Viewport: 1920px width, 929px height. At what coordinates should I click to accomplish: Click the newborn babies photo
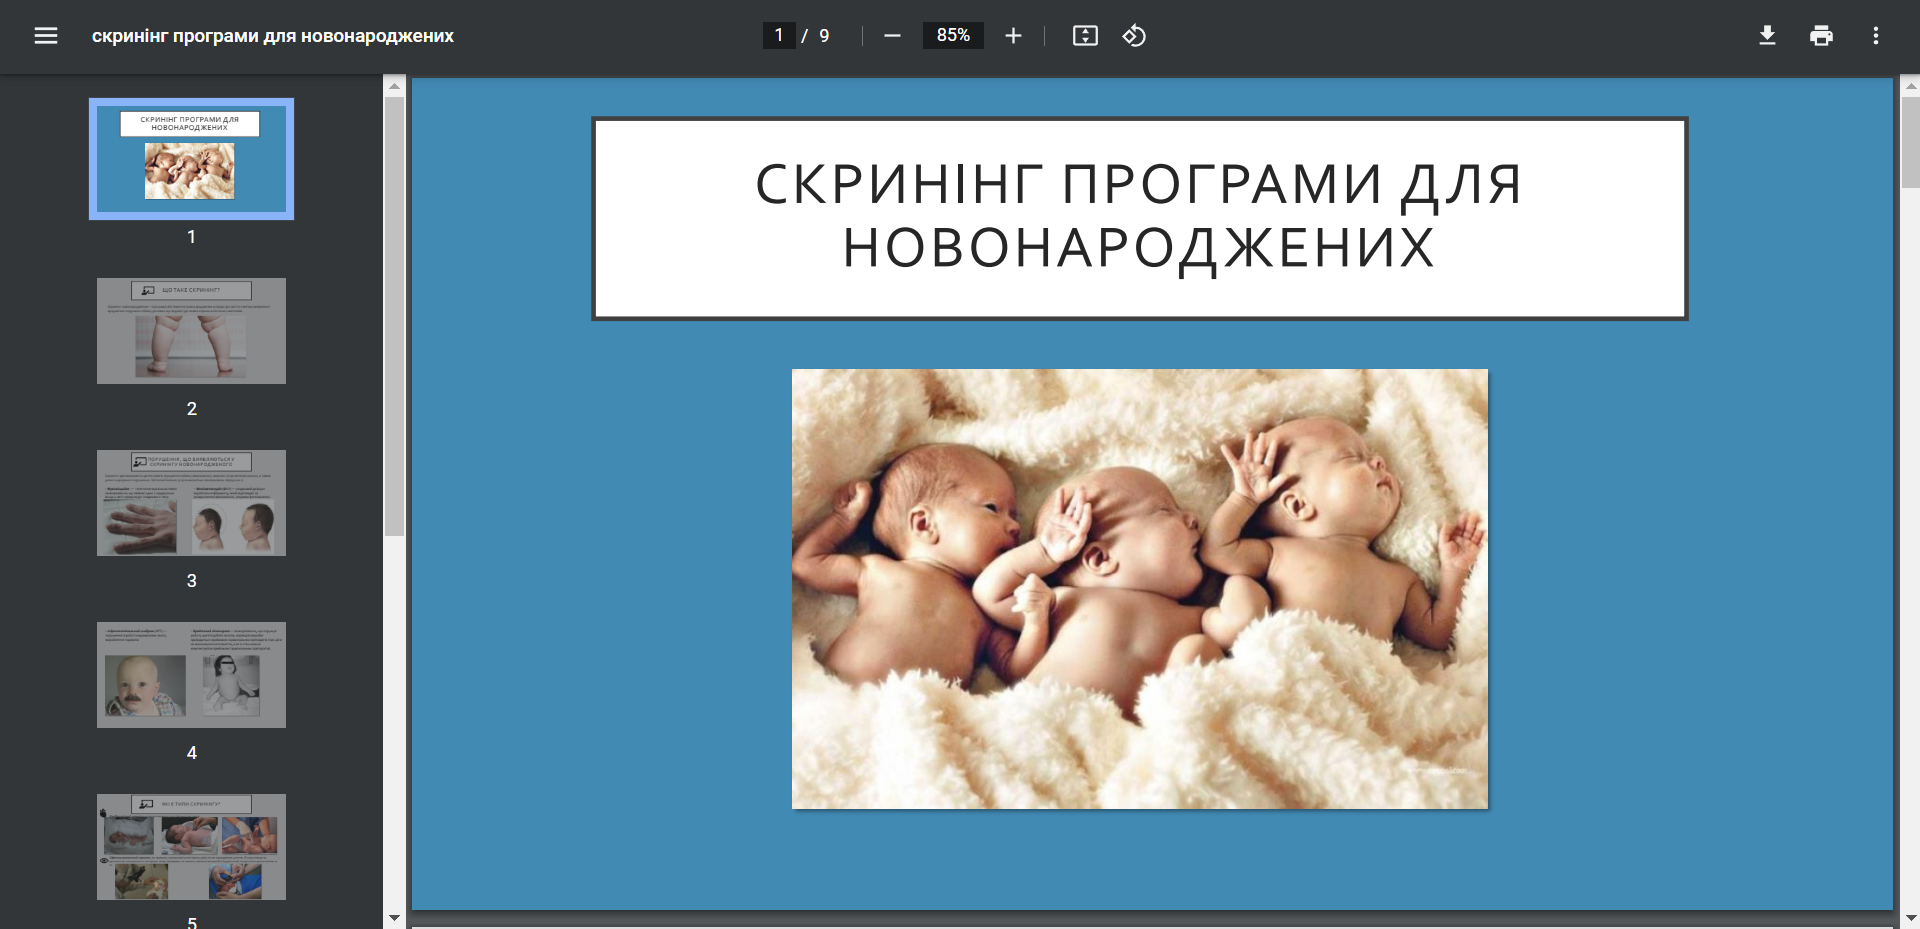point(1140,589)
